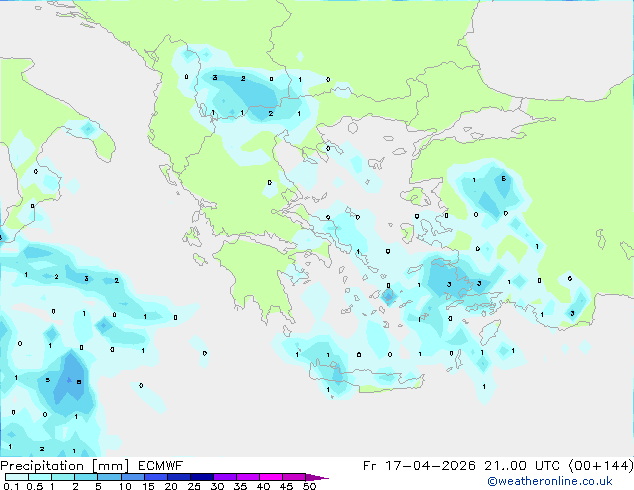Screen dimensions: 634x490
Task: Click the legend label "10"
Action: (125, 486)
